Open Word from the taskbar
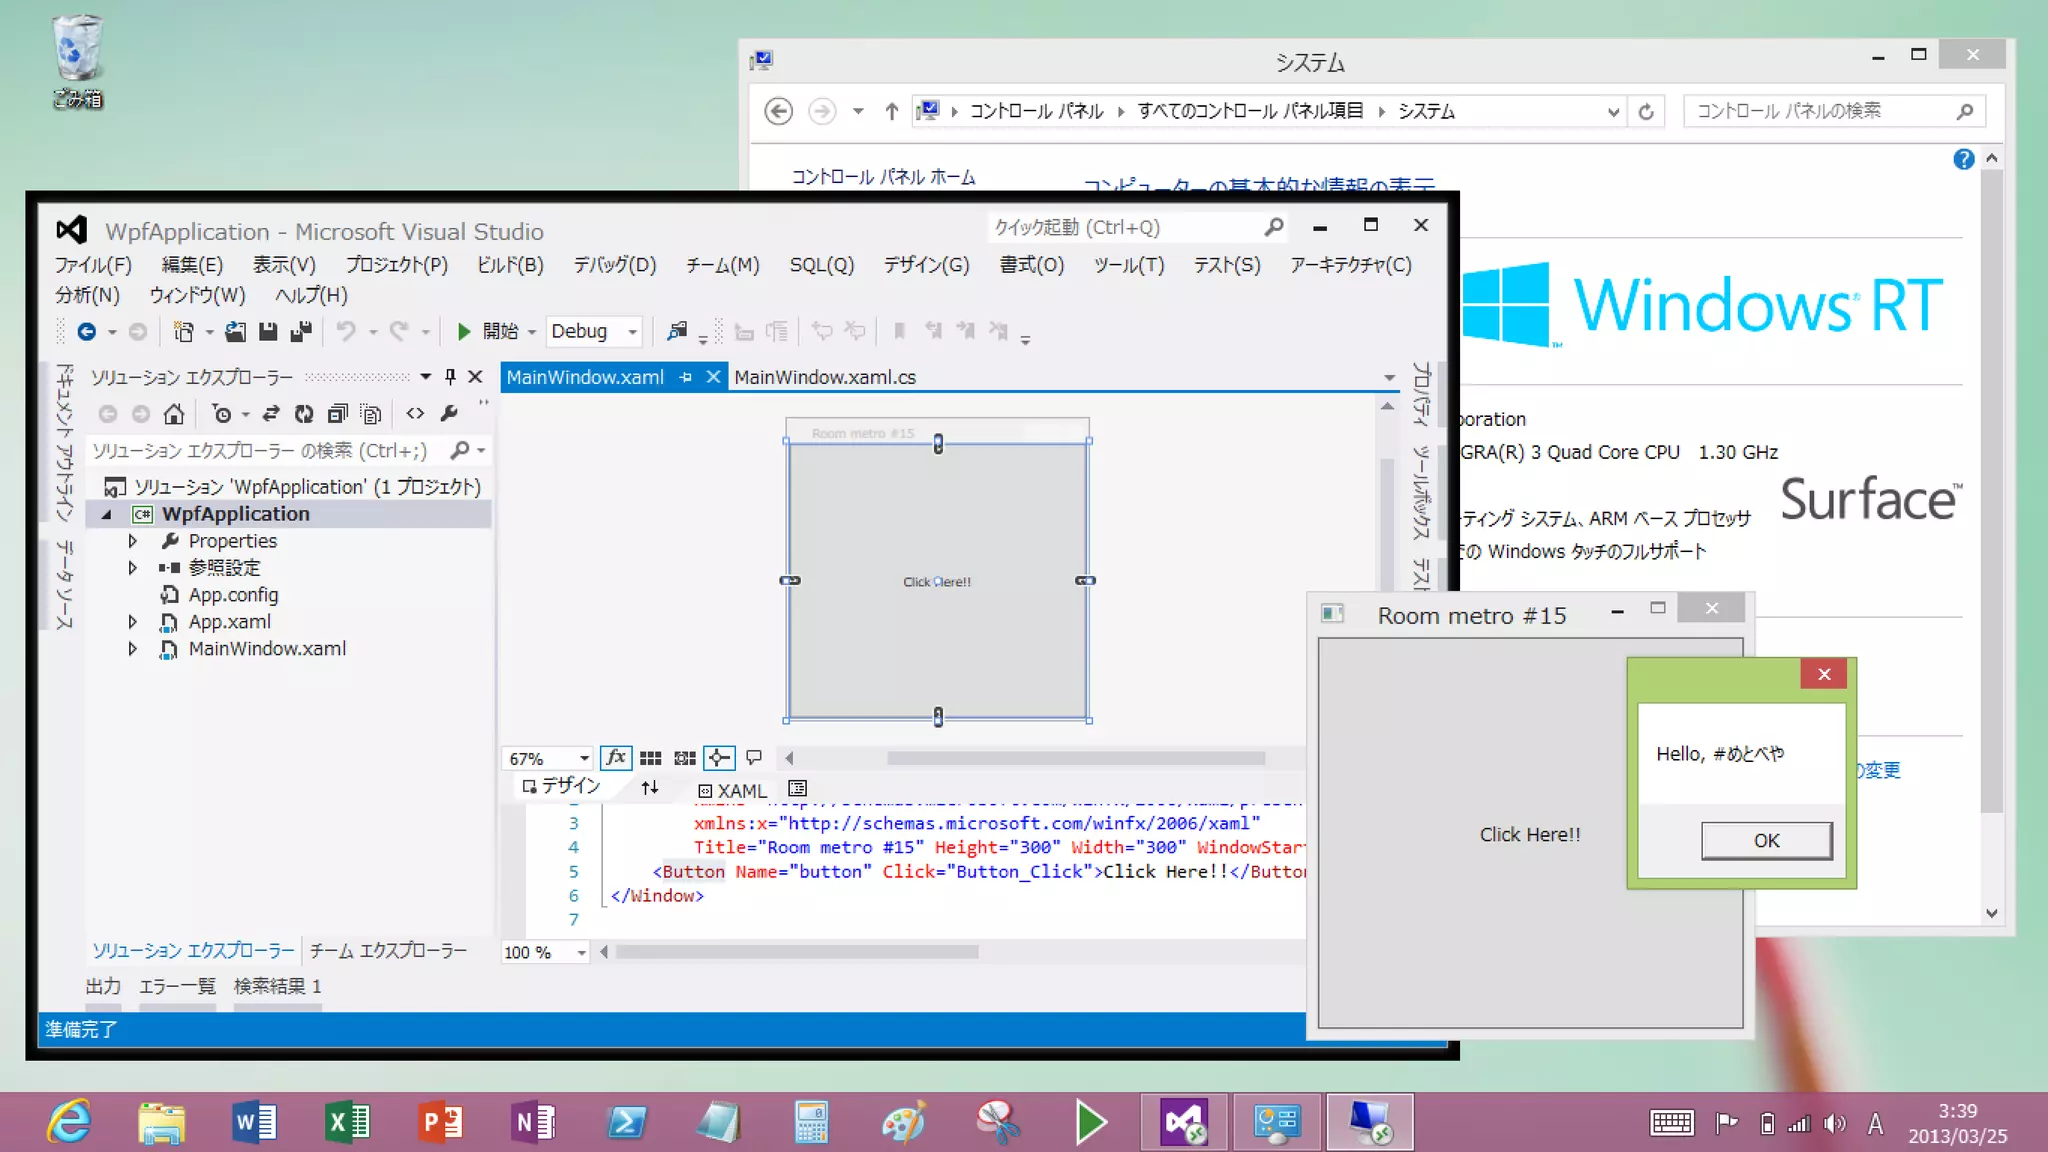The image size is (2048, 1152). [255, 1122]
